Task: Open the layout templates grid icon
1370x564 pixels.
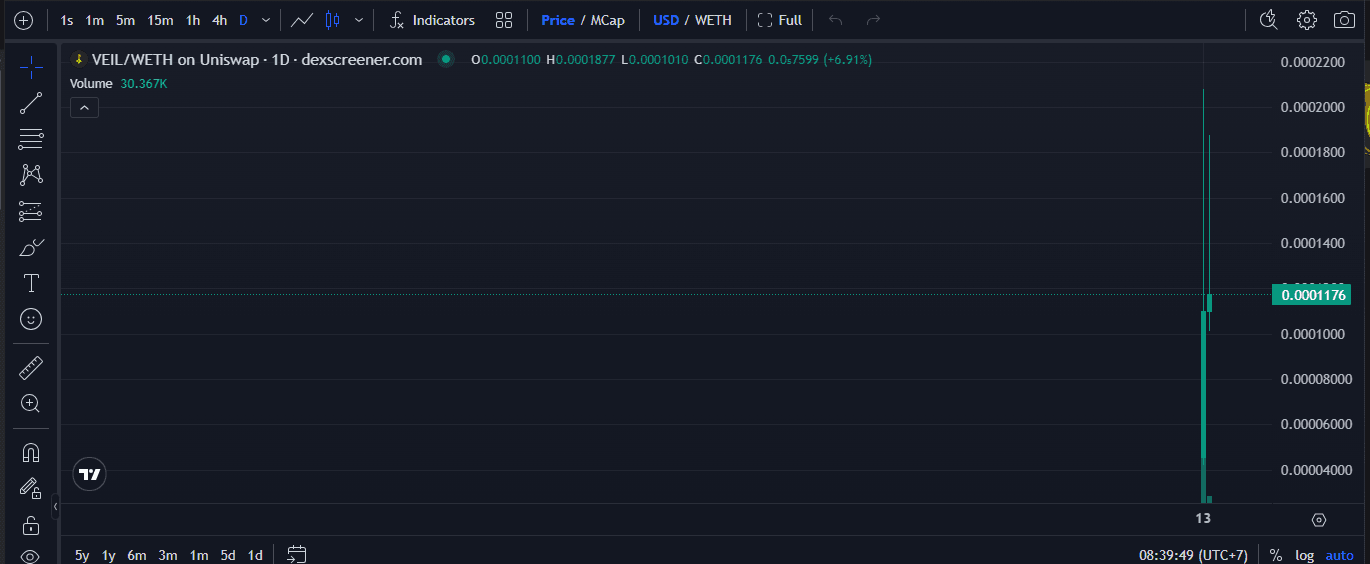Action: [x=504, y=20]
